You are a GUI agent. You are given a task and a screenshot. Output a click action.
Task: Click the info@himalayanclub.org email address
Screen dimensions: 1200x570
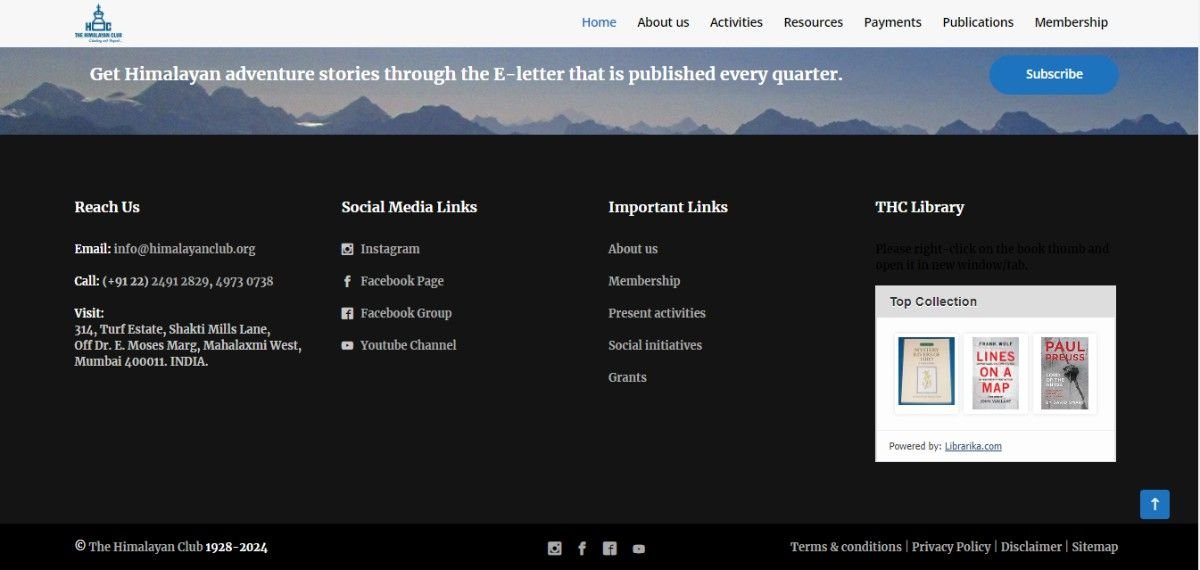pyautogui.click(x=184, y=249)
